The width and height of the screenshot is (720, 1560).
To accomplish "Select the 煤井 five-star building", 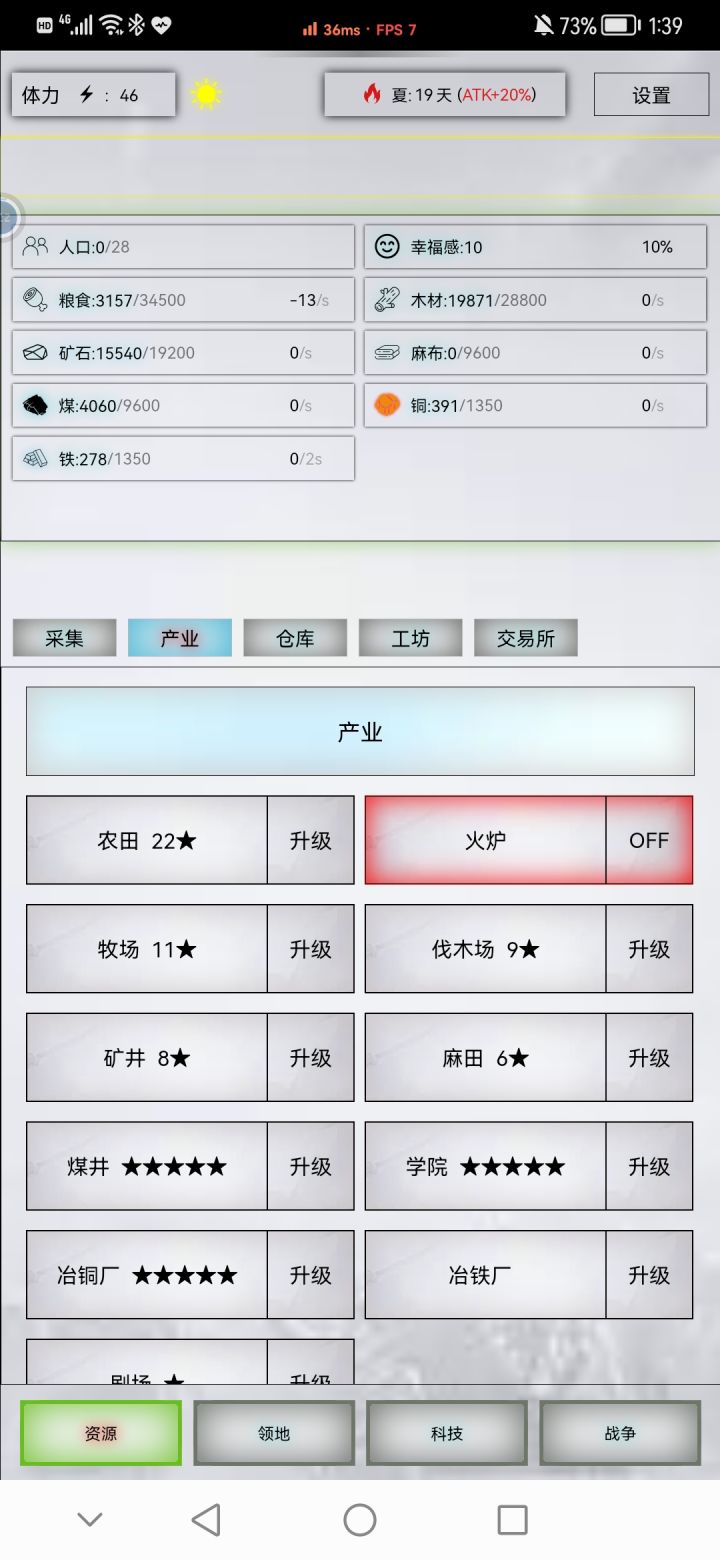I will (147, 1166).
